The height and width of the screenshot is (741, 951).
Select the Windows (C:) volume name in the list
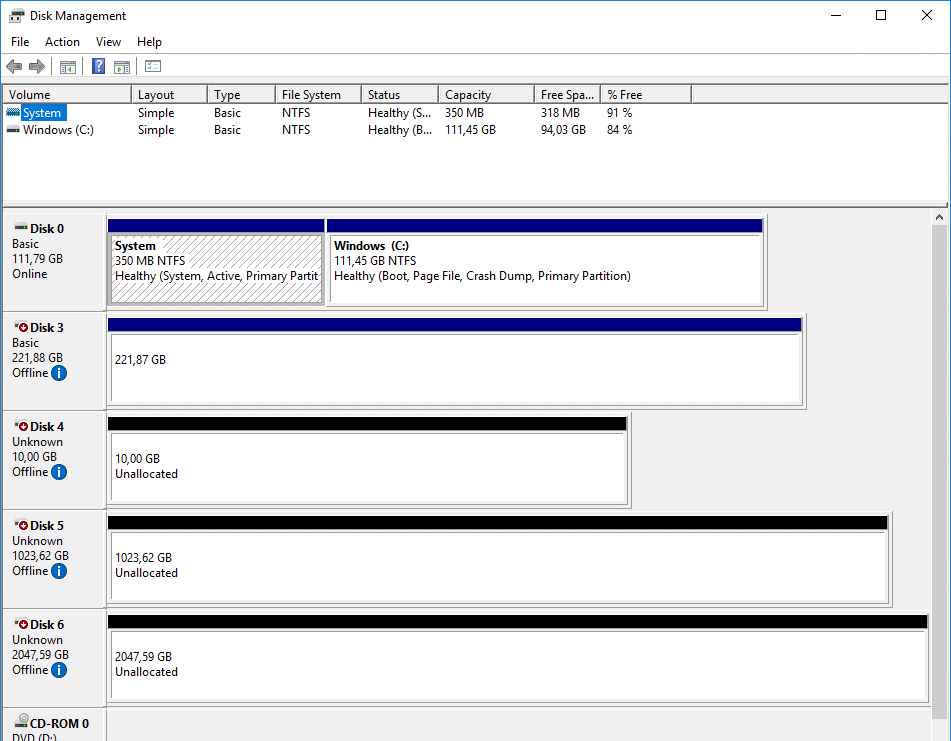click(58, 130)
